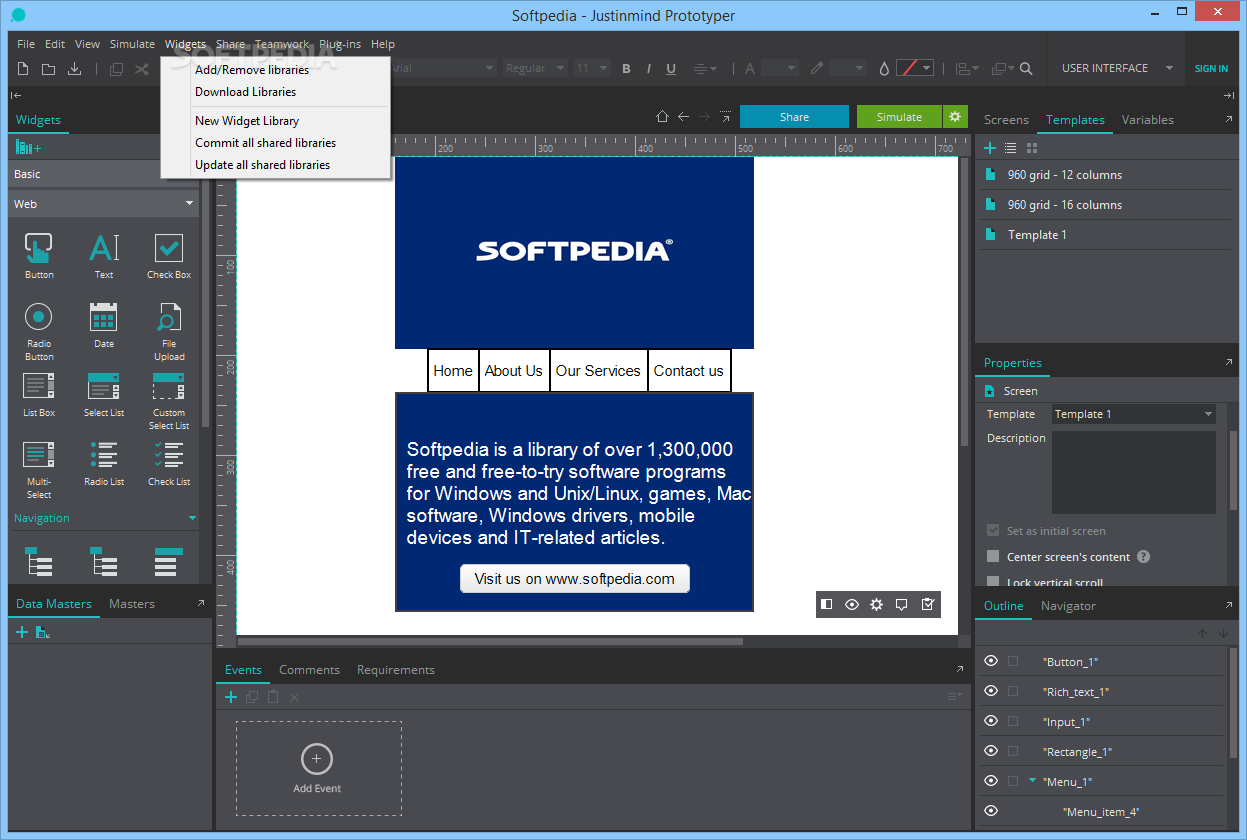Image resolution: width=1247 pixels, height=840 pixels.
Task: Click the save/download icon in the toolbar
Action: (x=75, y=69)
